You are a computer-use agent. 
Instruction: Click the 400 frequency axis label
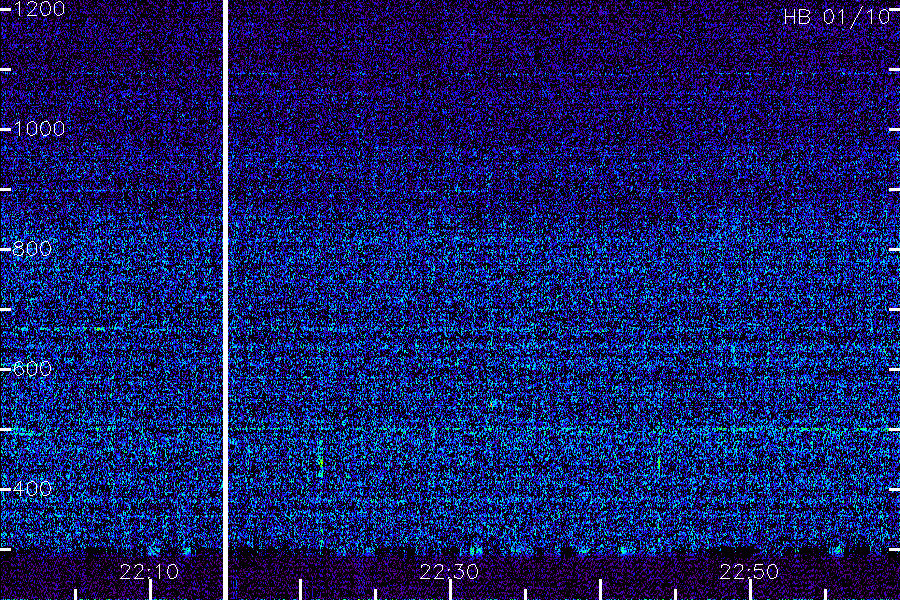[32, 489]
